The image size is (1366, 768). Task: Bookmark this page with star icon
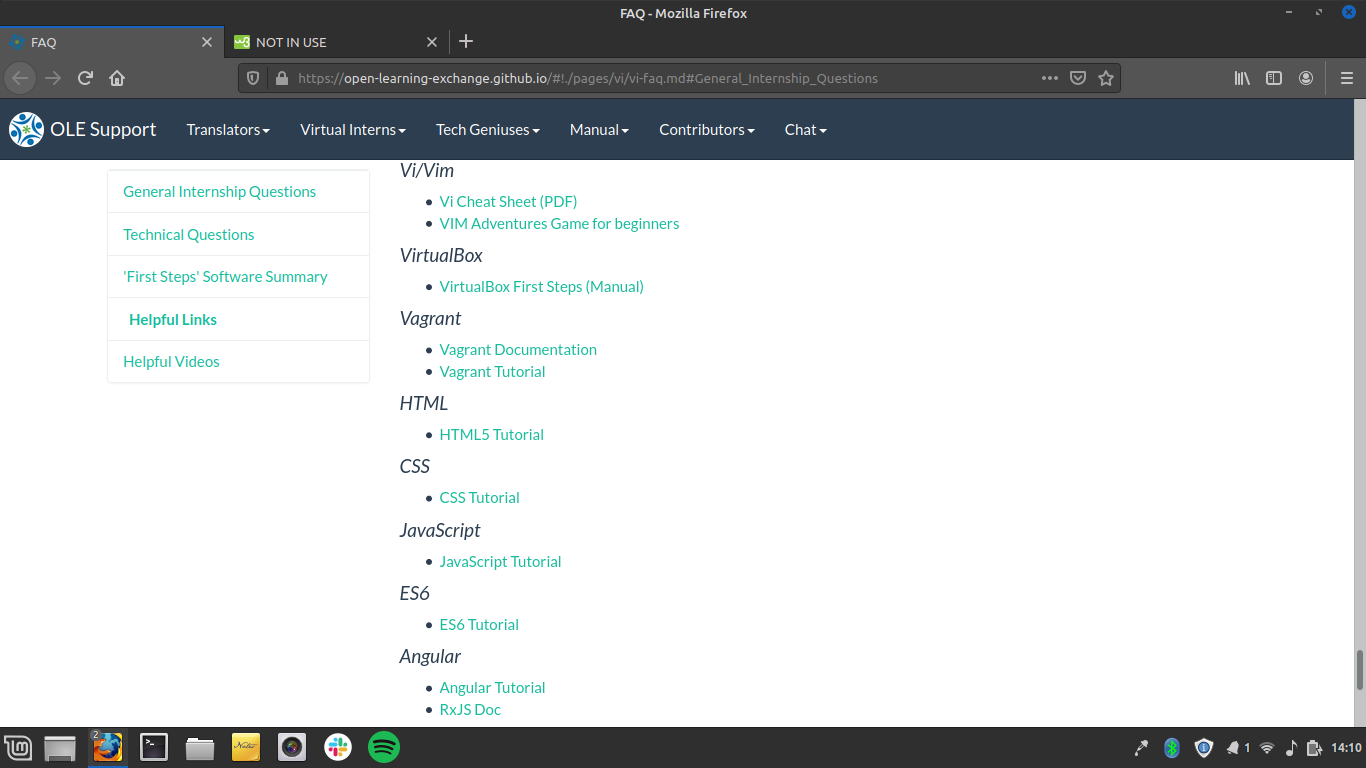[x=1106, y=78]
